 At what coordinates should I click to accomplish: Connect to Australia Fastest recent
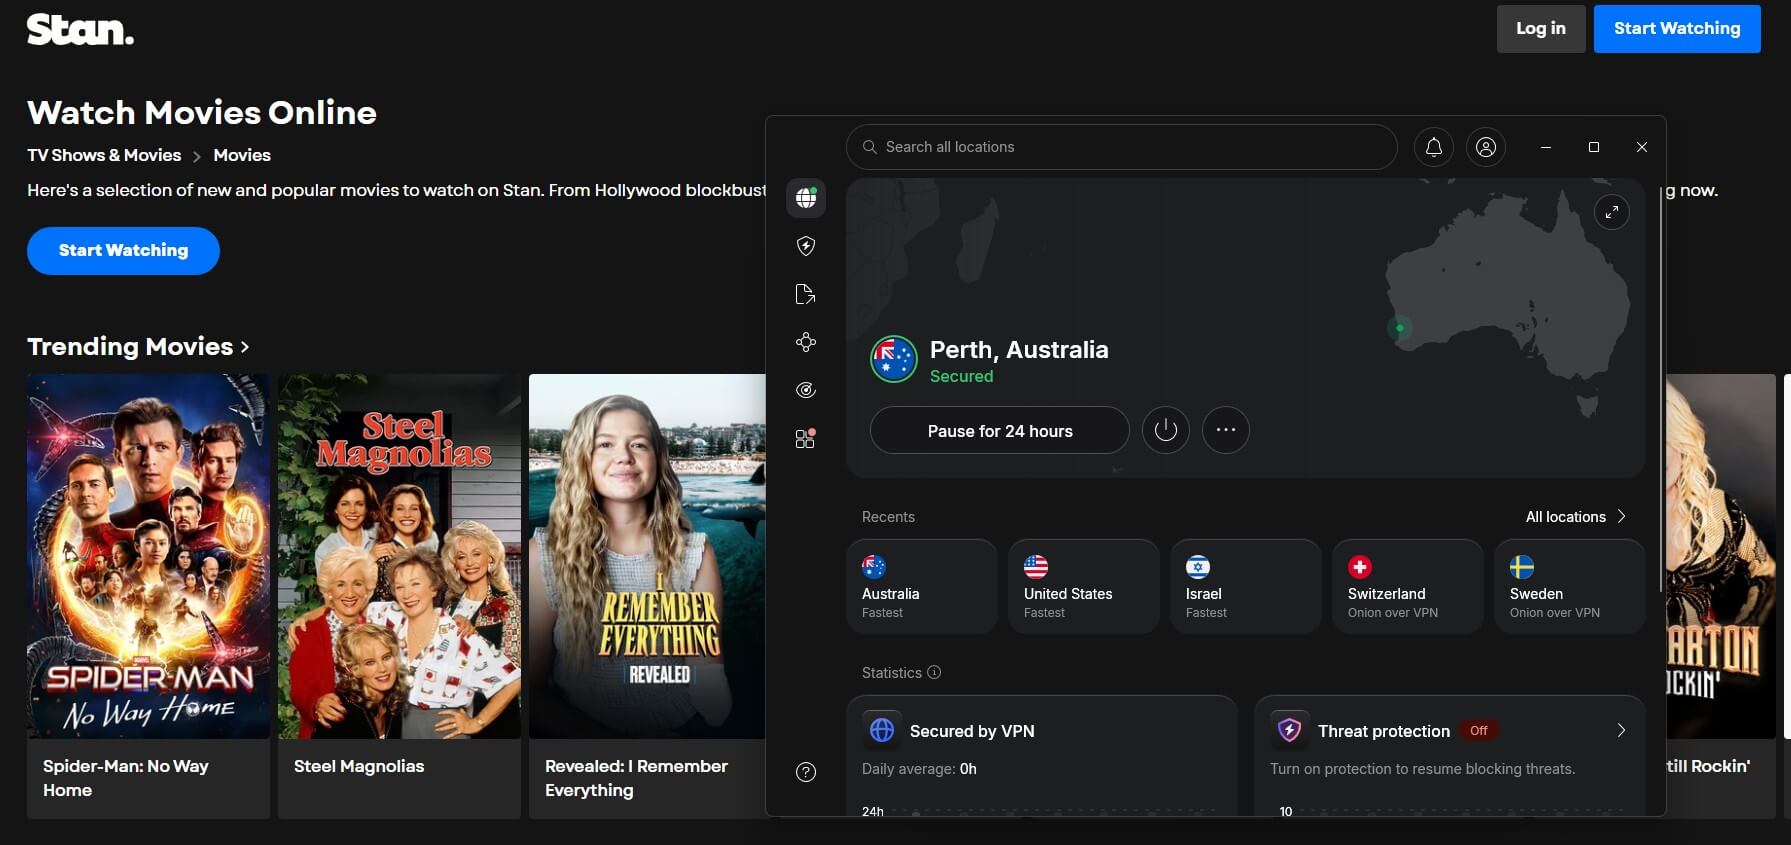(922, 586)
